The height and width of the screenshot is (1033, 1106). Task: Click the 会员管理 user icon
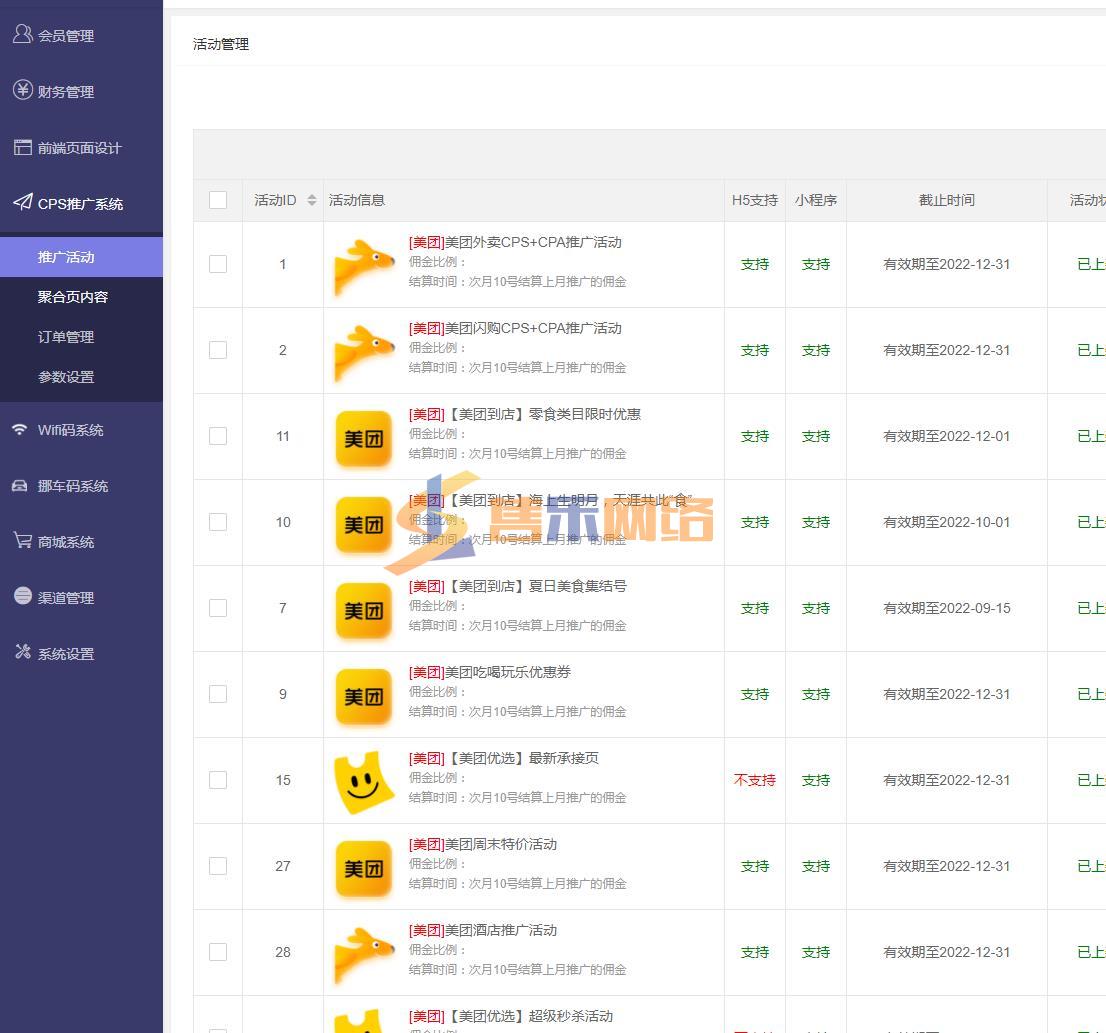point(23,34)
